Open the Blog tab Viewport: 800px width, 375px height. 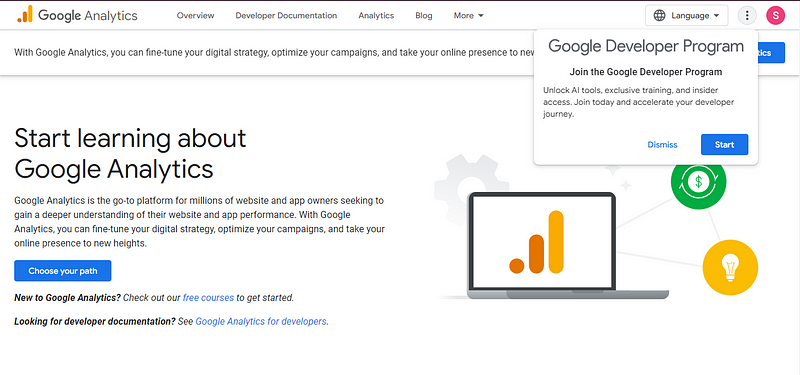click(x=423, y=16)
